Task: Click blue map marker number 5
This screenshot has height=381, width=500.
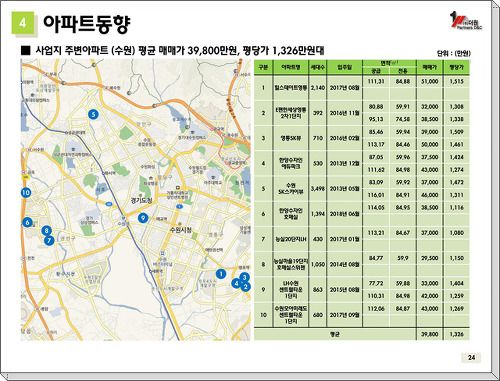Action: (93, 114)
